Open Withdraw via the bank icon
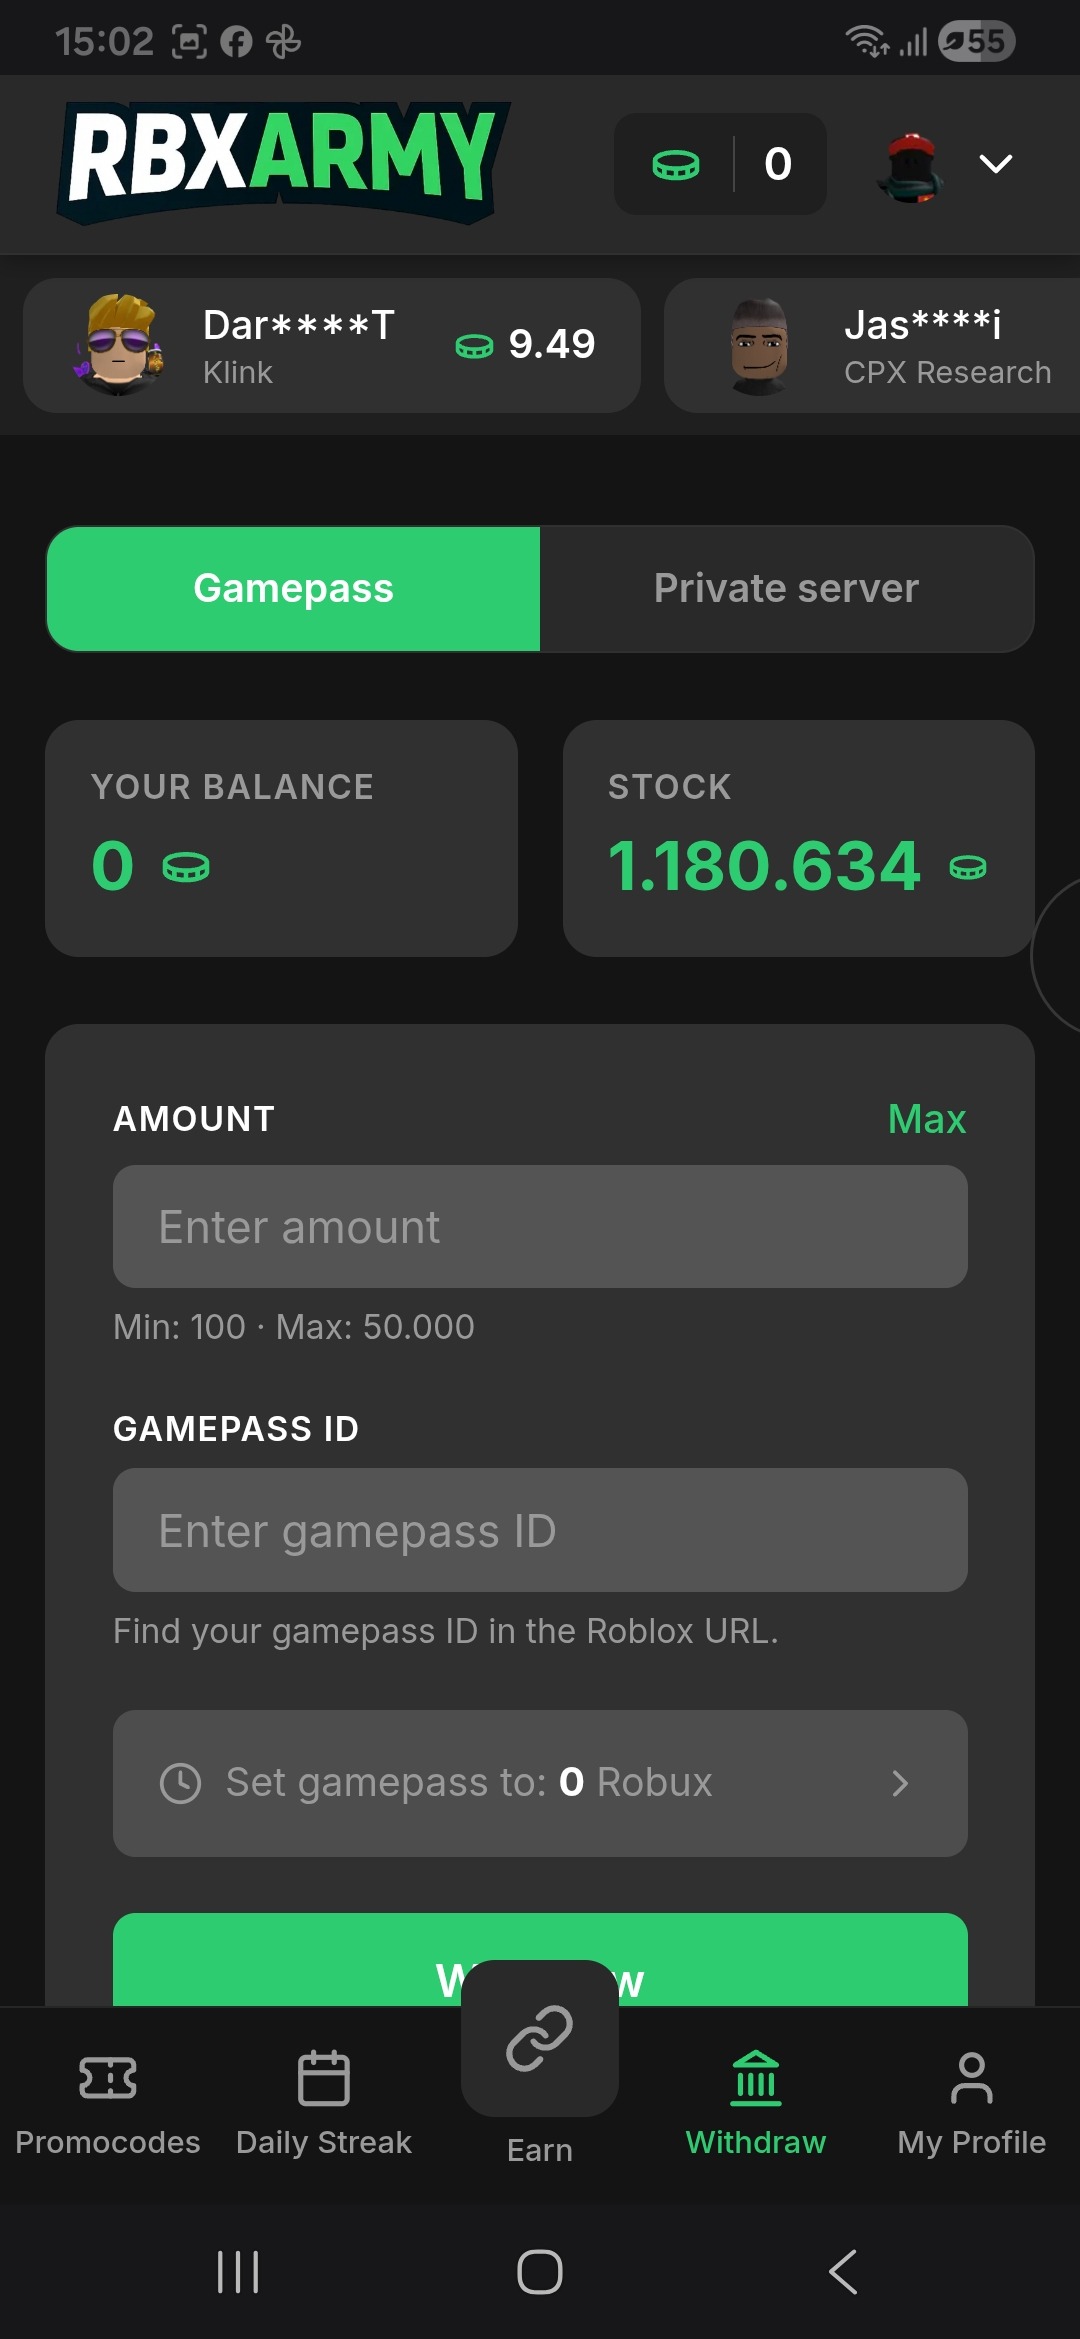This screenshot has width=1080, height=2339. tap(756, 2077)
